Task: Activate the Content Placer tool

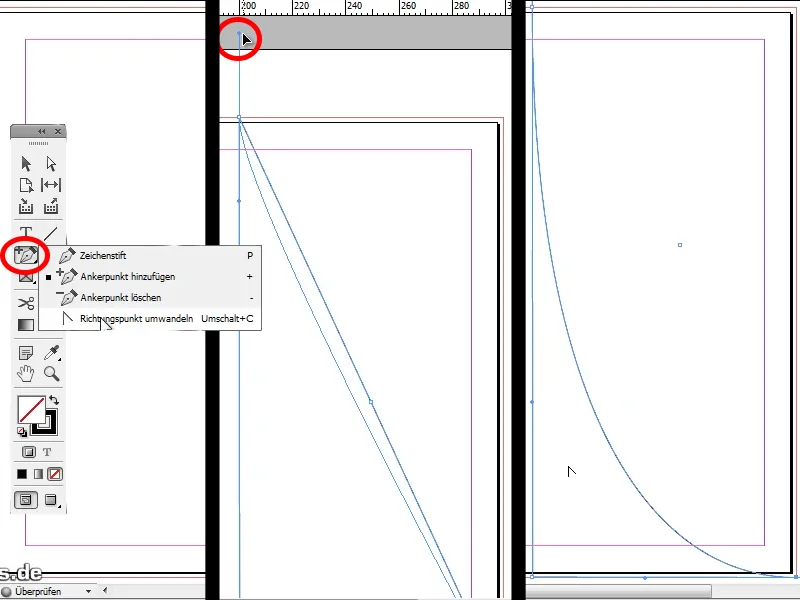Action: coord(51,206)
